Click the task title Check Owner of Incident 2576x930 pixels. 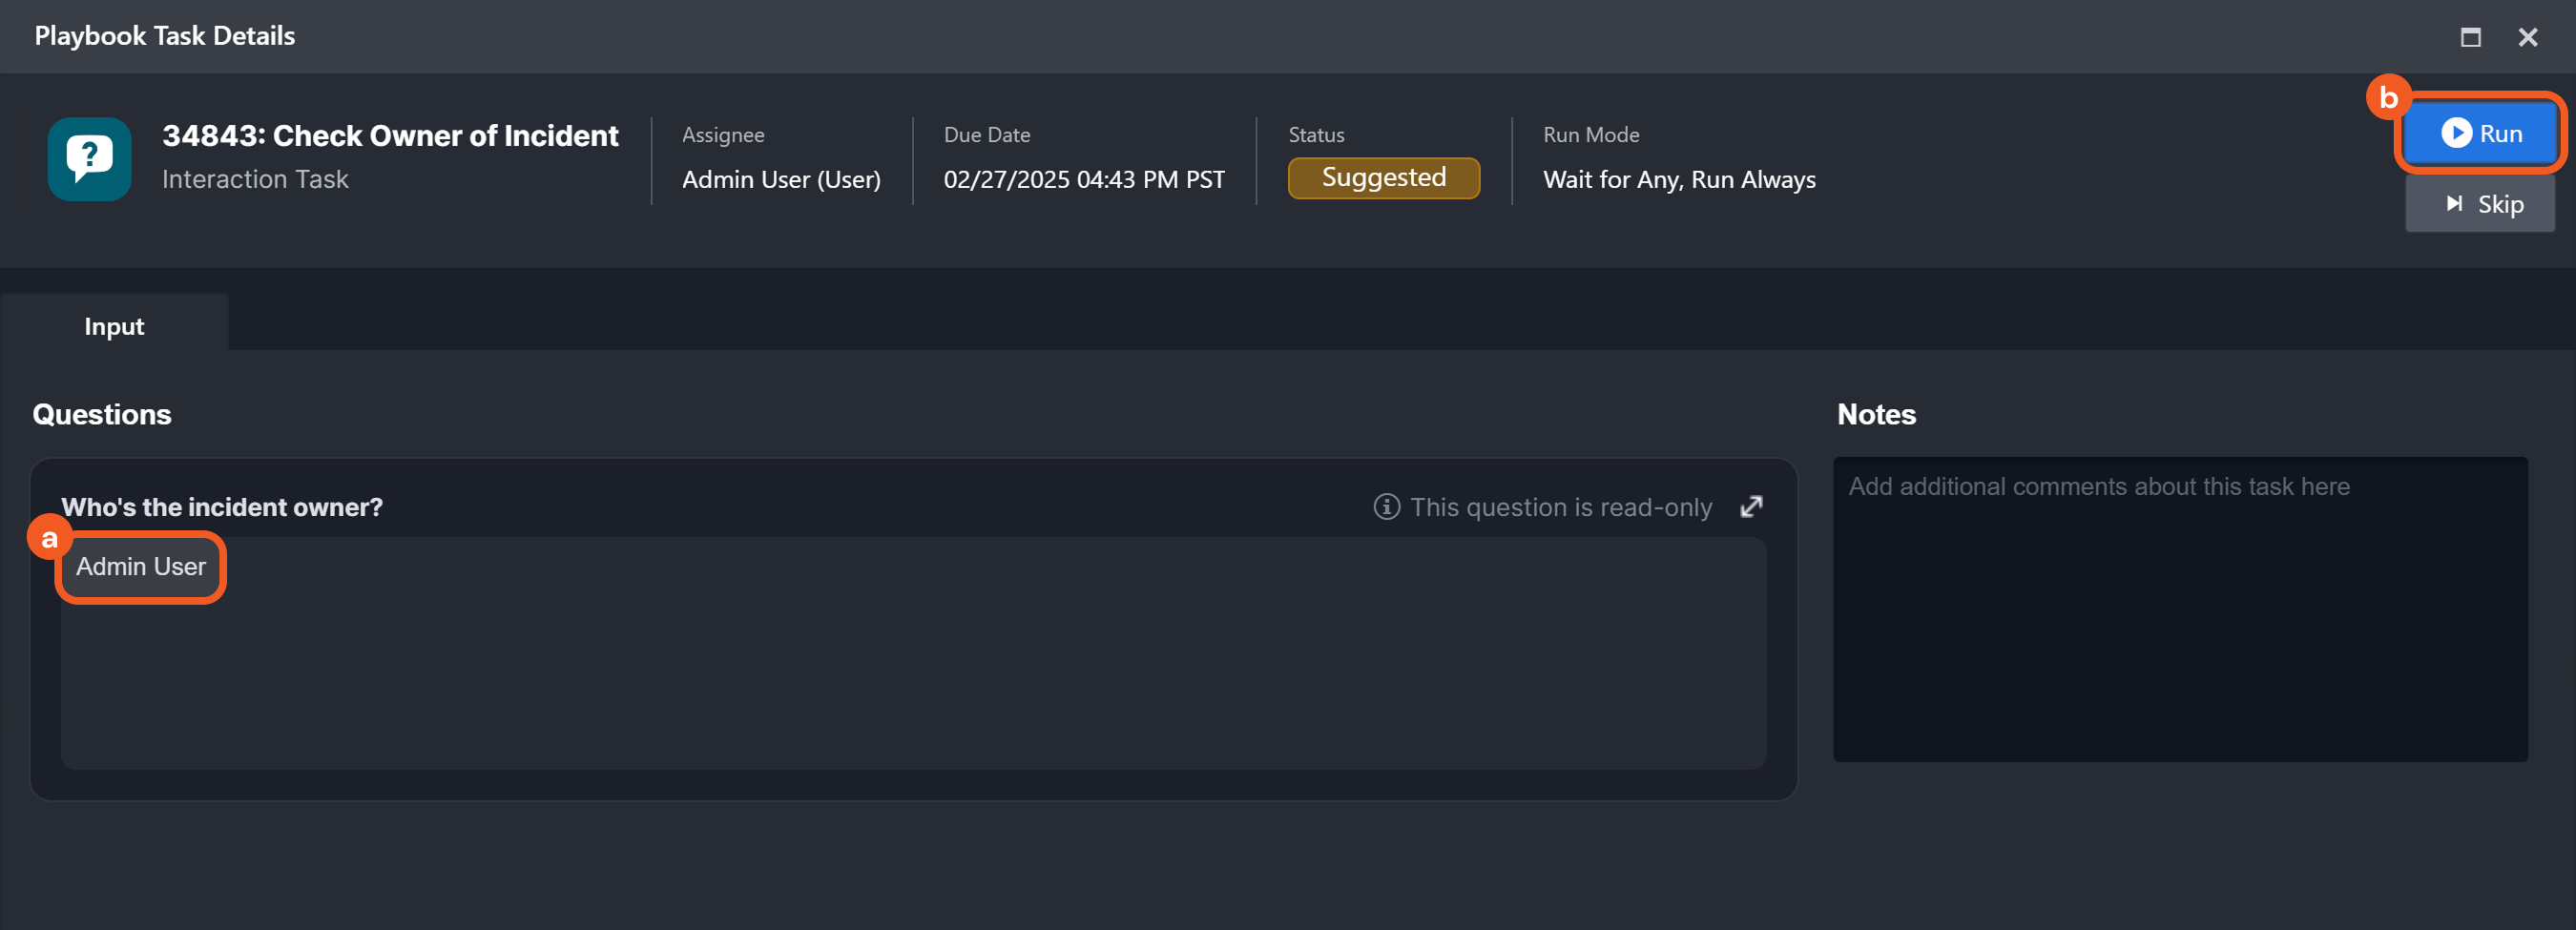coord(390,136)
